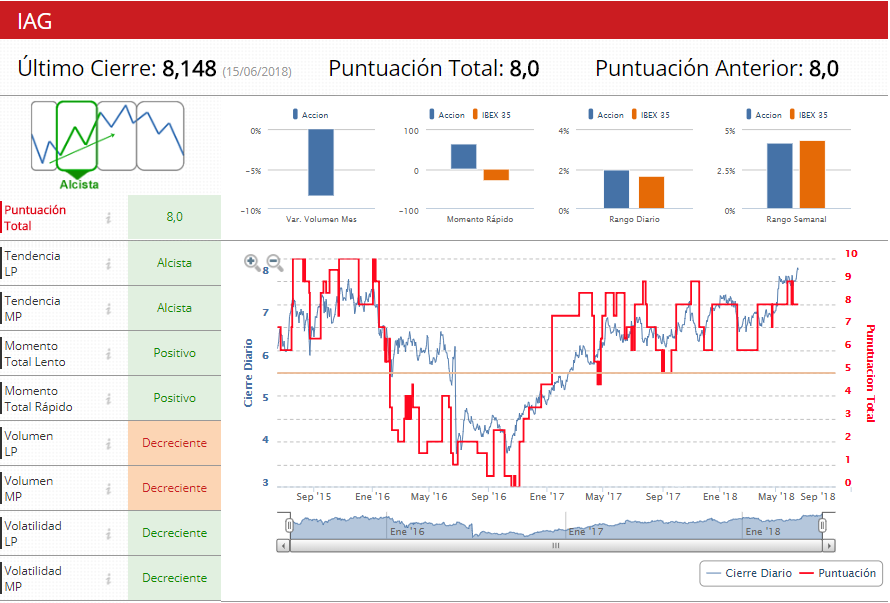Toggle Accion legend in Var. Volumen Mes chart

pos(310,115)
